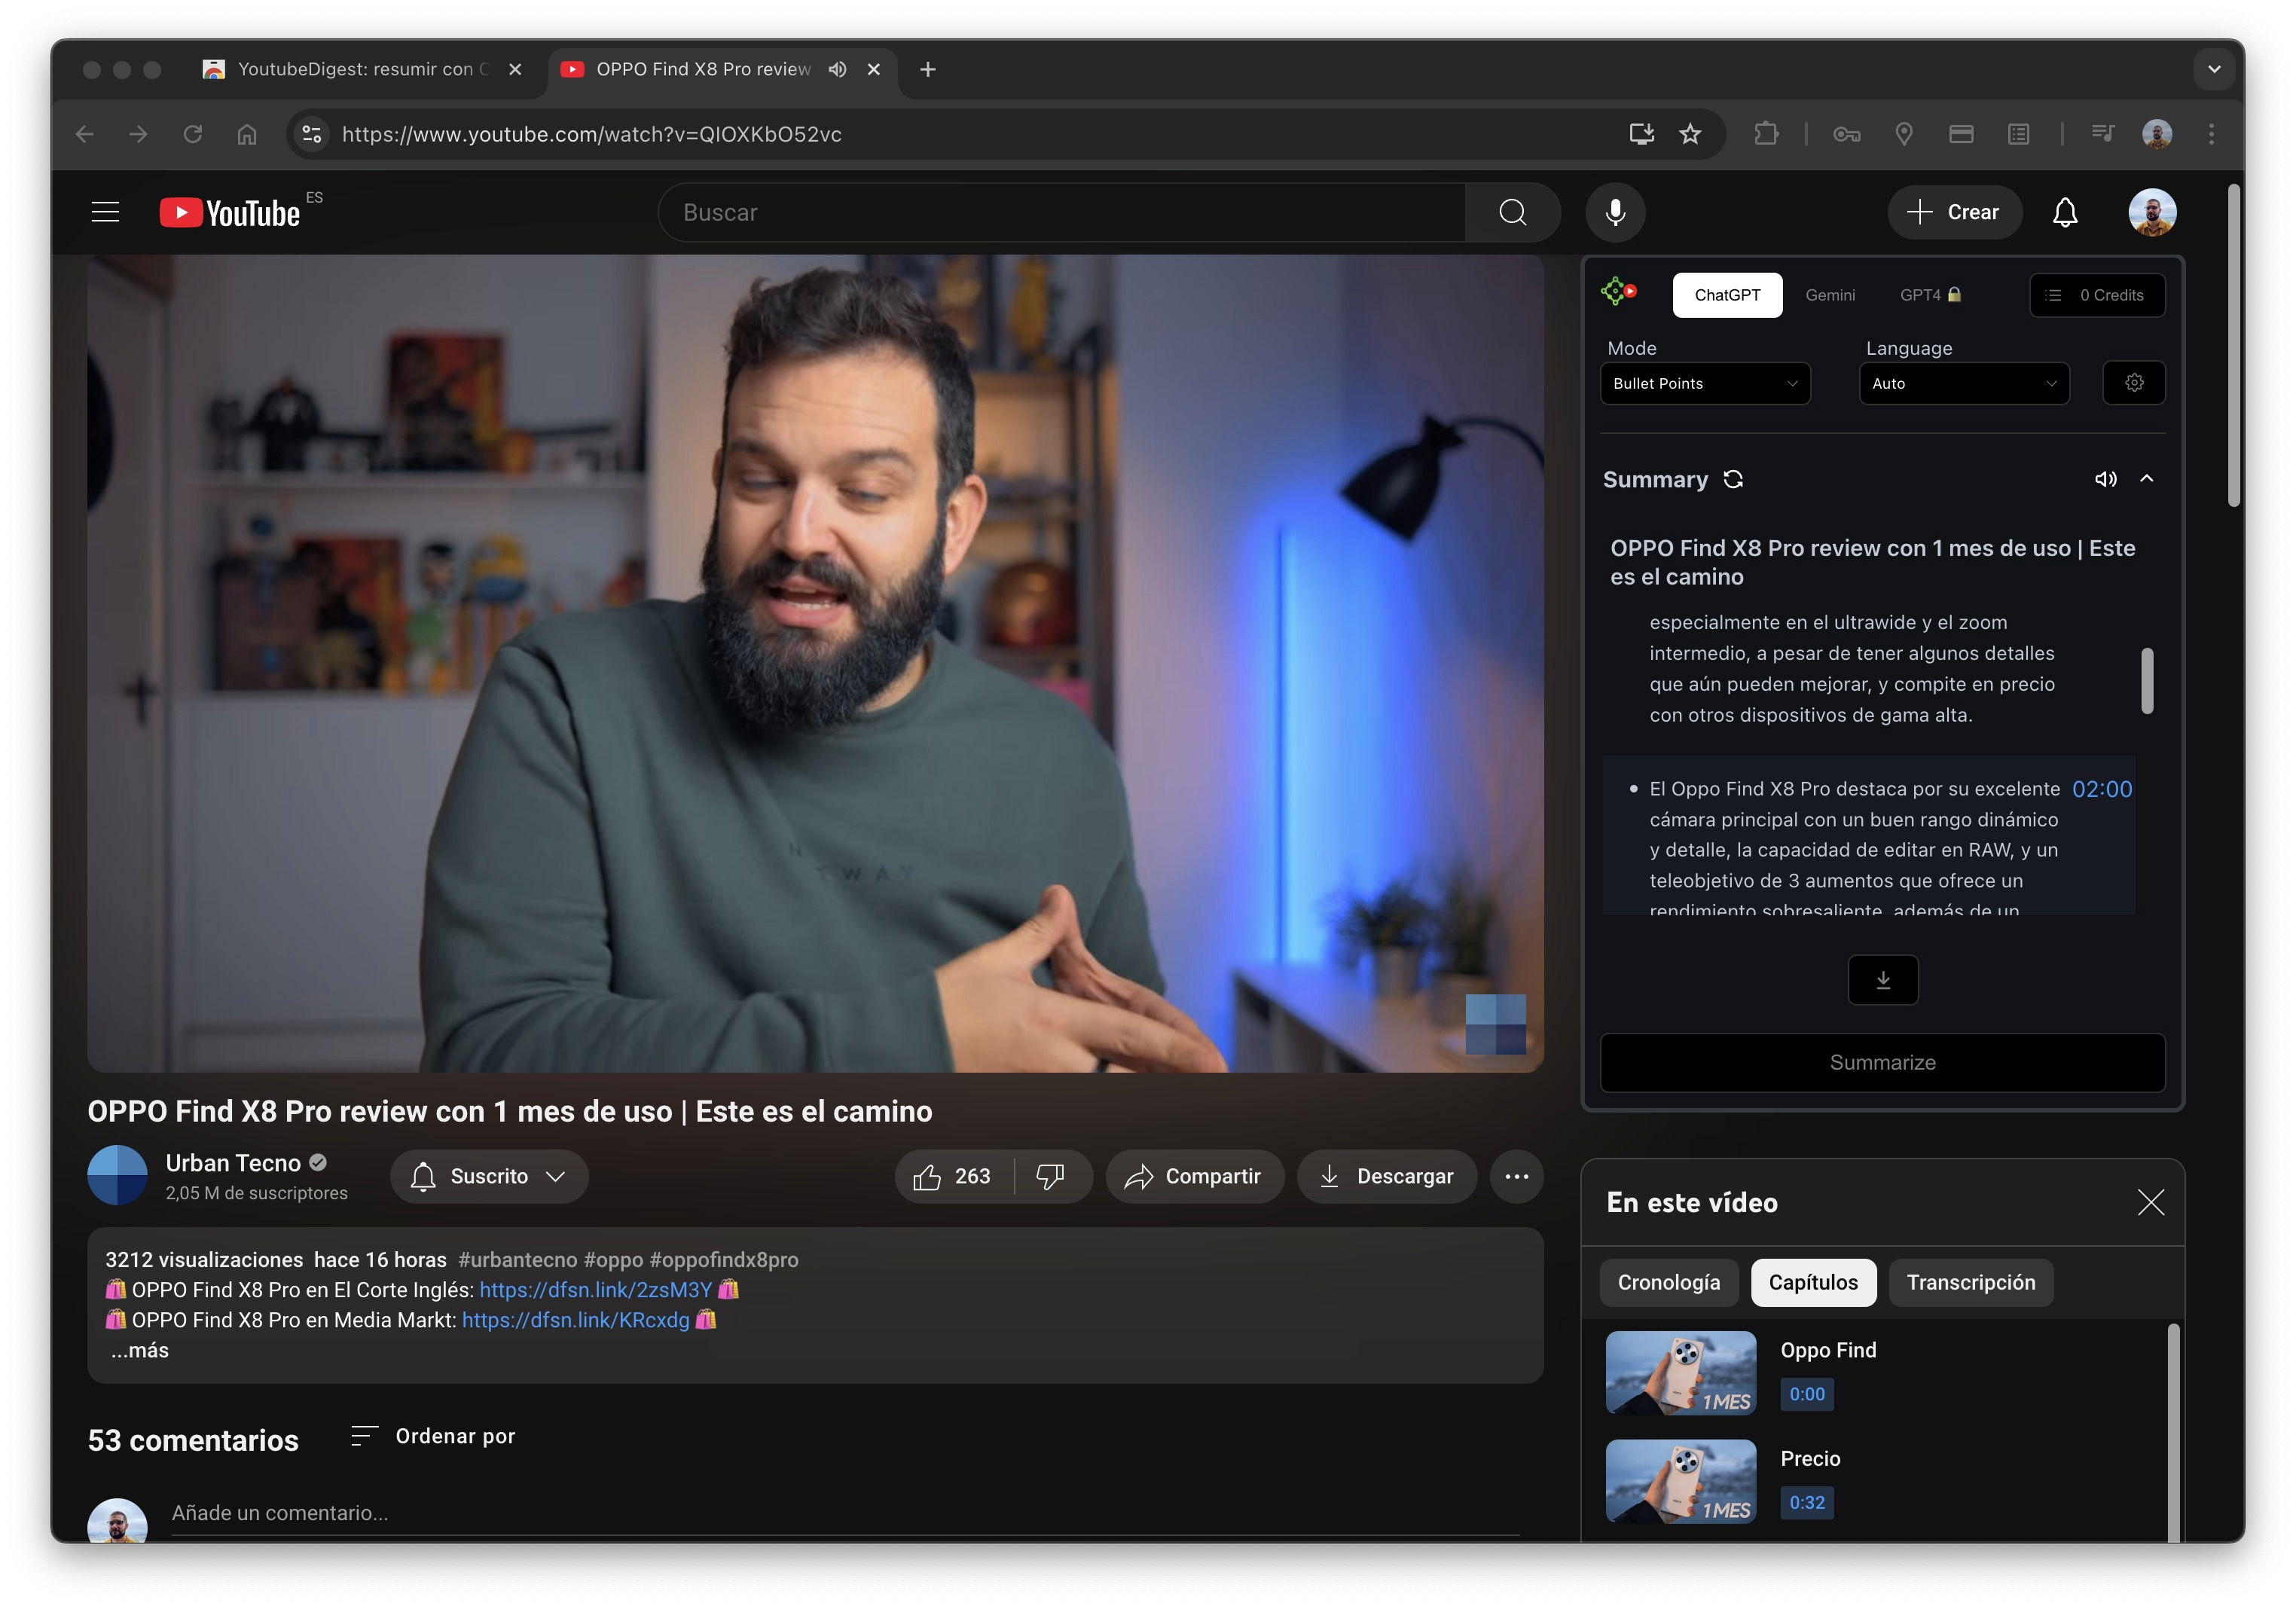
Task: Open site information icon in address bar
Action: [x=311, y=134]
